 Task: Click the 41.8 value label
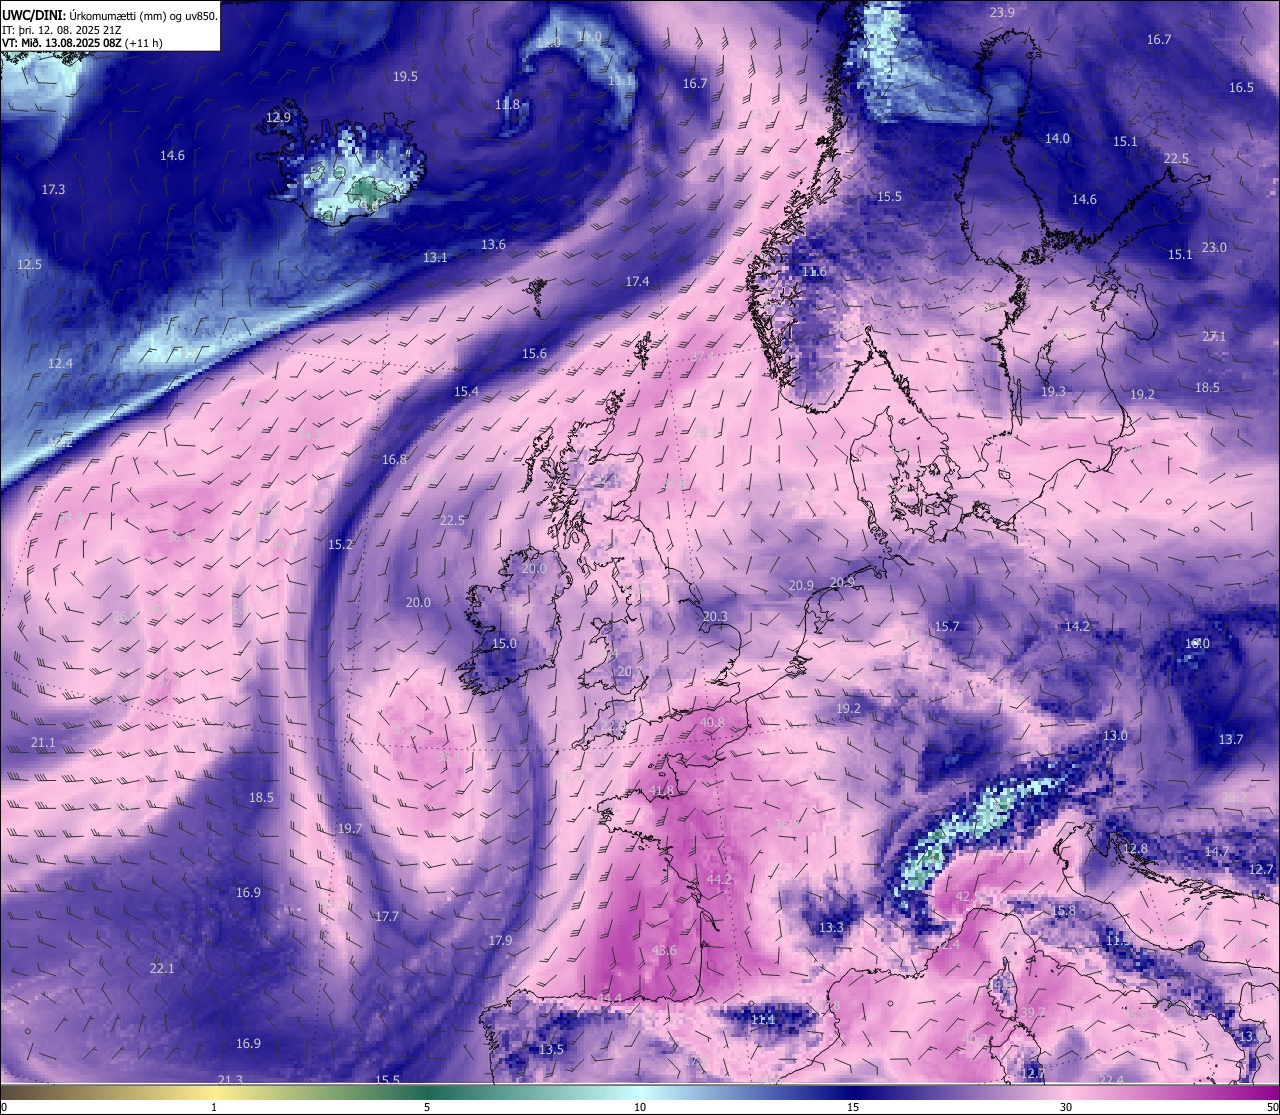(x=661, y=792)
